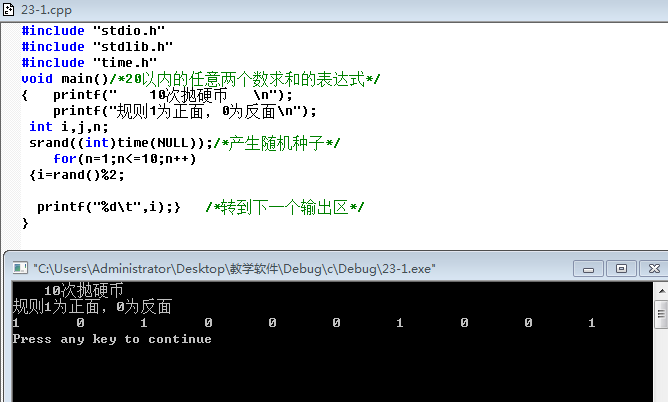Click the printf 规则1为正面 statement
The width and height of the screenshot is (668, 402).
184,111
